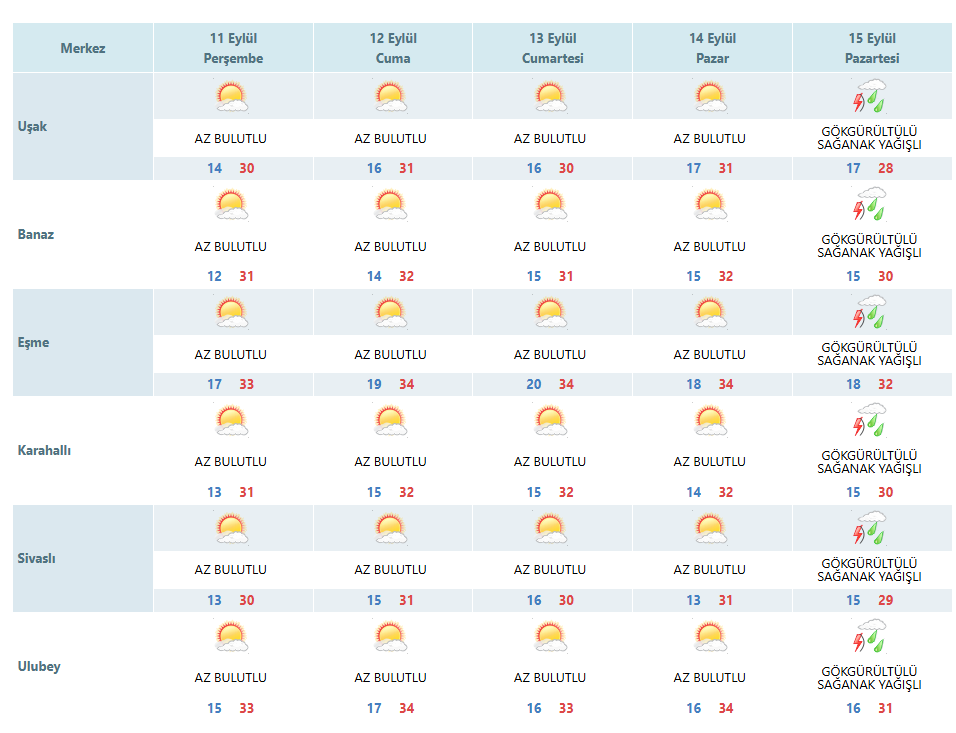Image resolution: width=956 pixels, height=733 pixels.
Task: Click Uşak's thunderstorm icon for 15 Eylül
Action: [870, 96]
